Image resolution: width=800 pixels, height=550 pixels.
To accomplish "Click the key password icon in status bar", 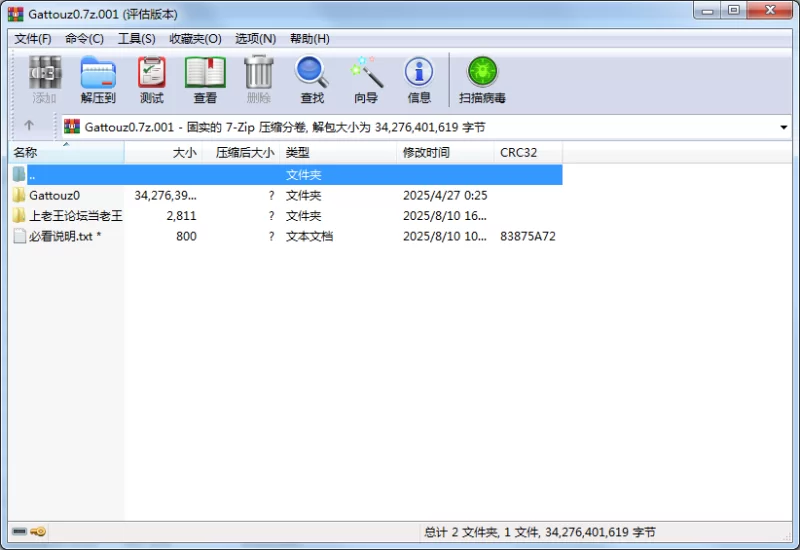I will click(38, 532).
